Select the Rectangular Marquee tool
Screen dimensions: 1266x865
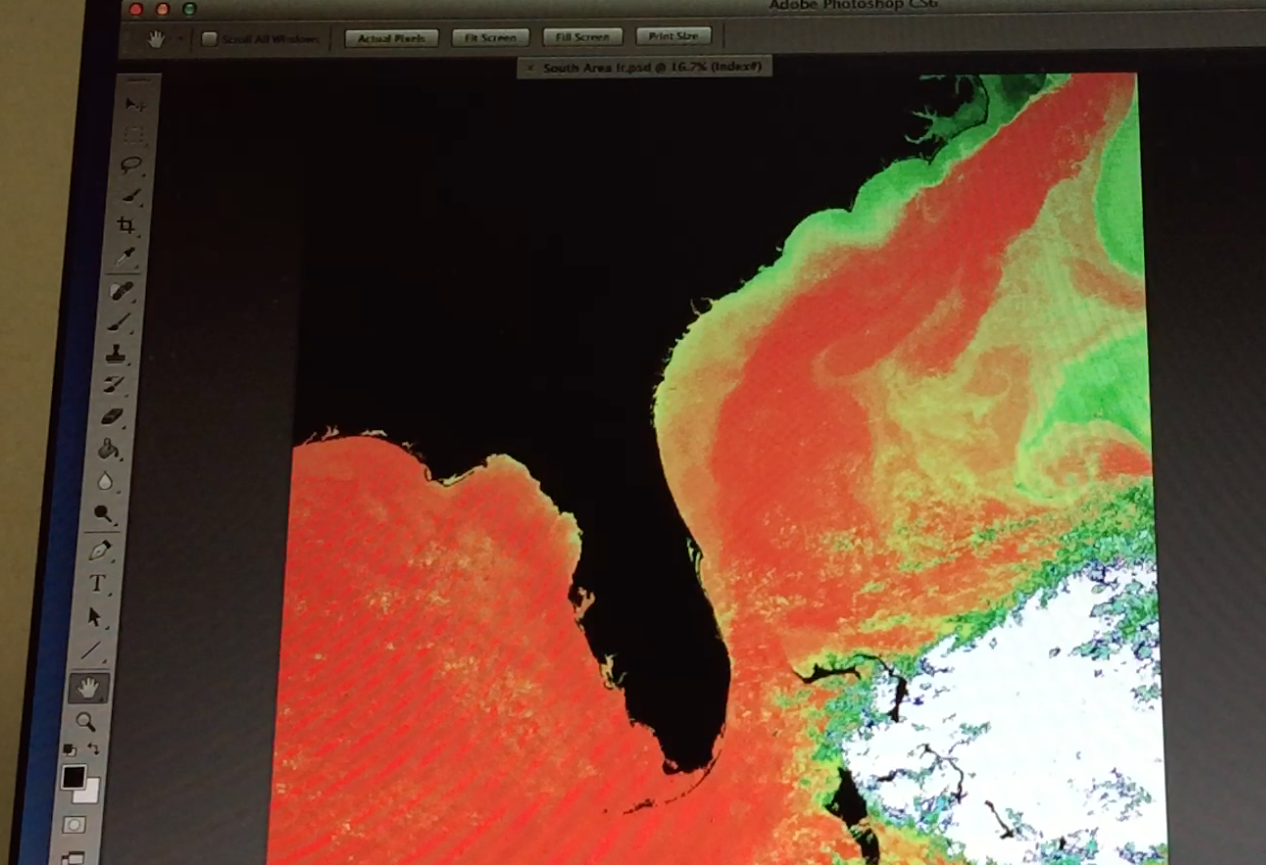tap(134, 134)
